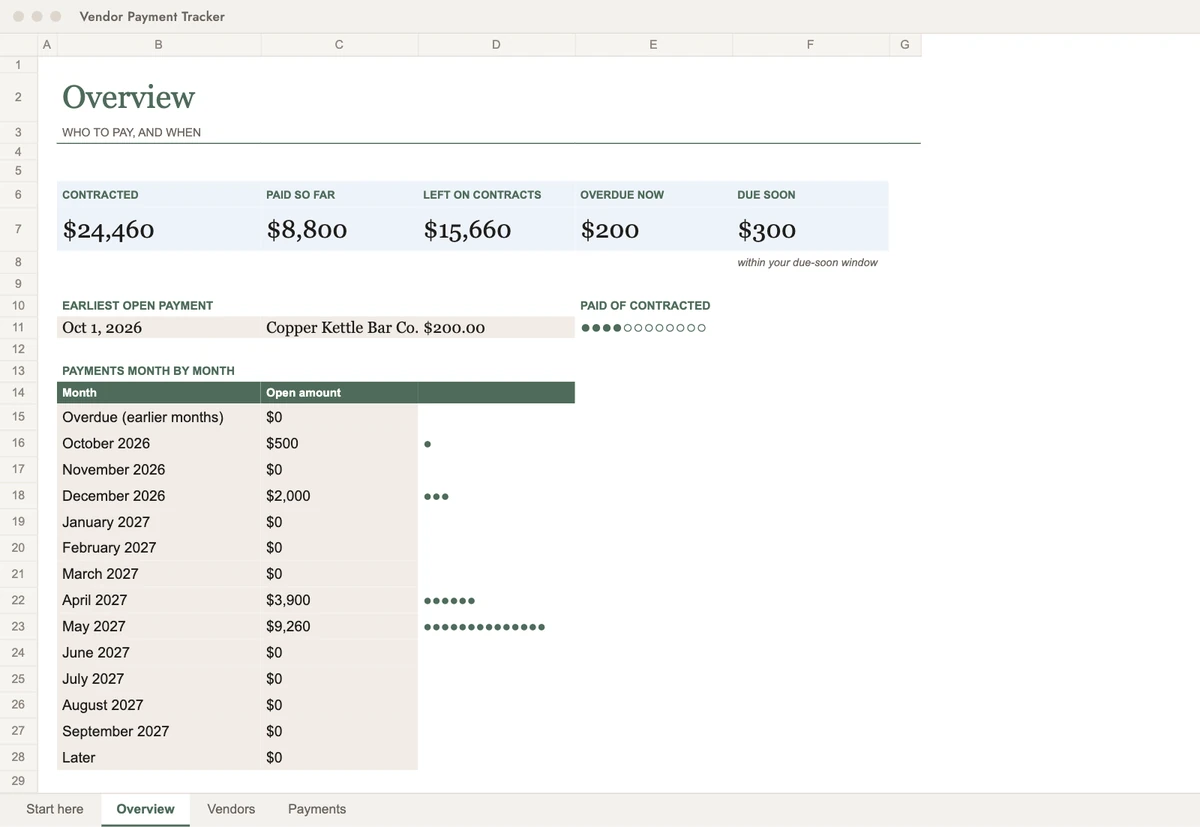Select the March 2027 cell
The height and width of the screenshot is (827, 1200).
tap(100, 573)
